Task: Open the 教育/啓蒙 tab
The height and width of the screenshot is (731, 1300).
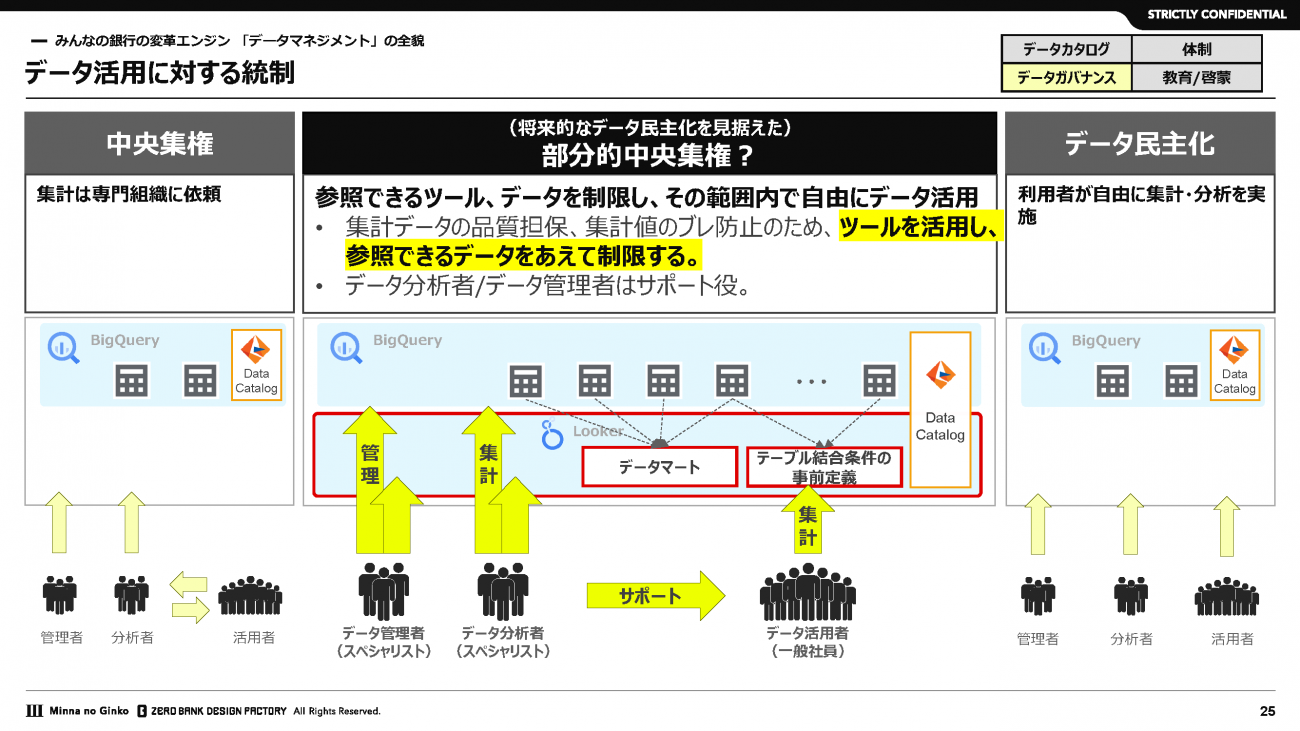Action: click(1196, 77)
